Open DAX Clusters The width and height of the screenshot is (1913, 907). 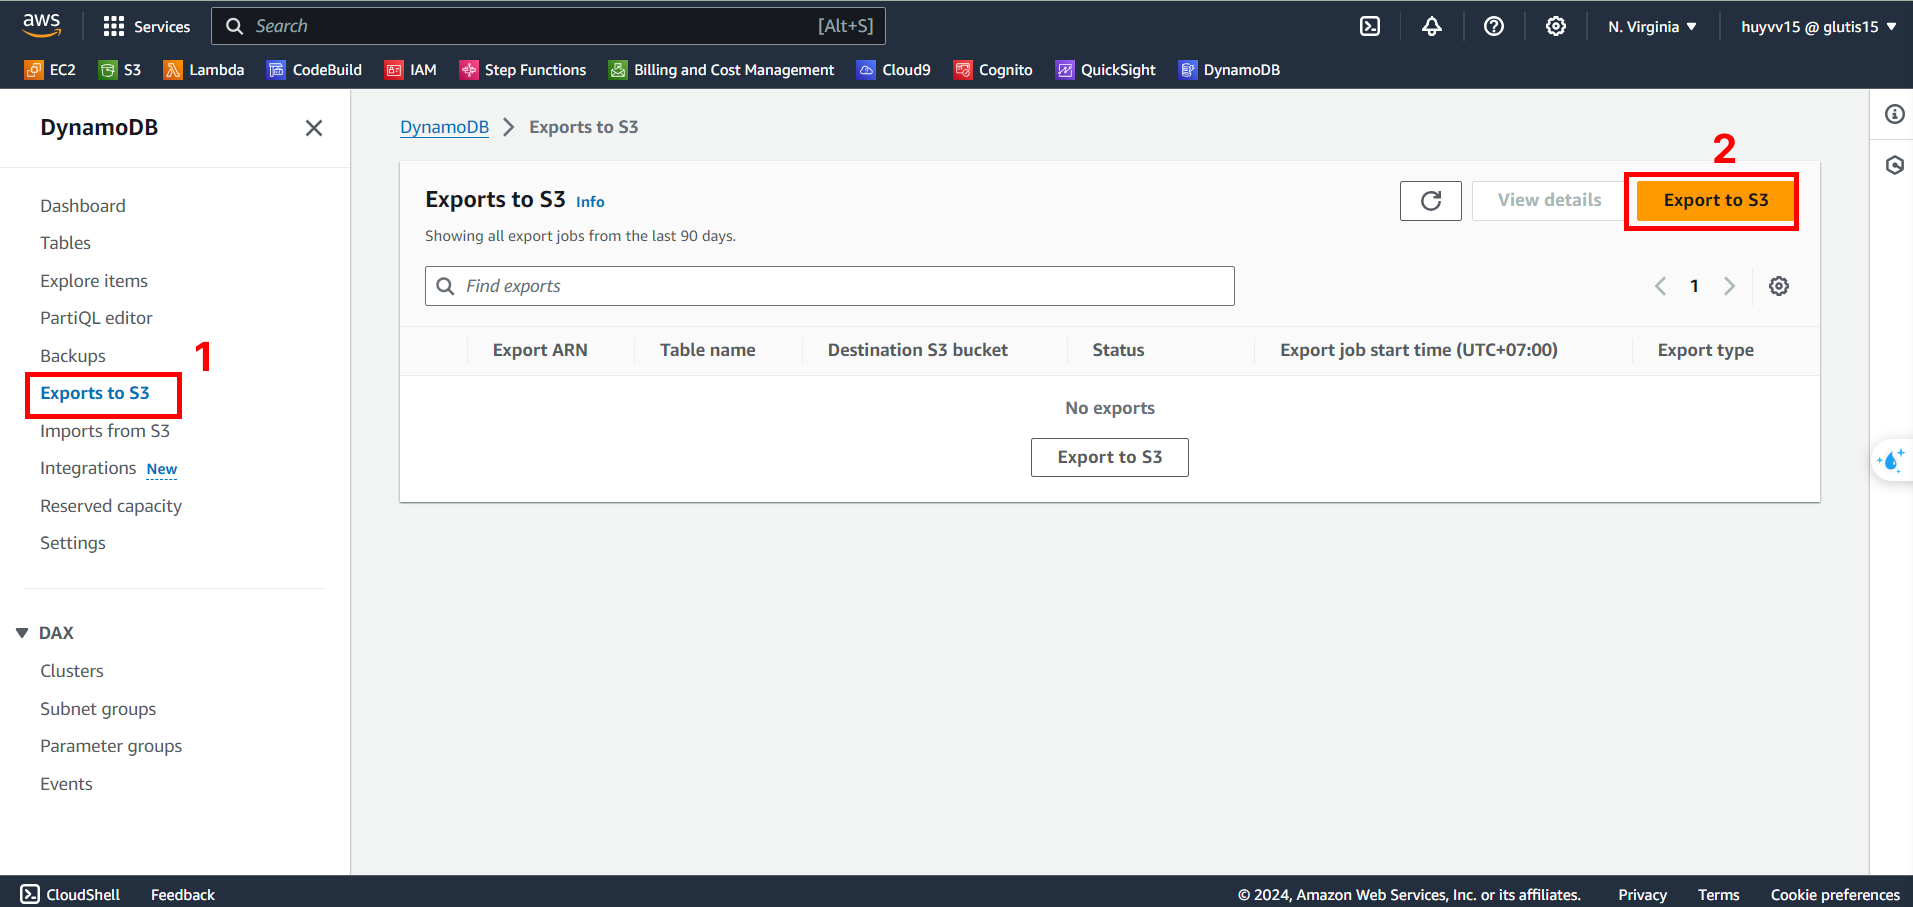tap(72, 671)
